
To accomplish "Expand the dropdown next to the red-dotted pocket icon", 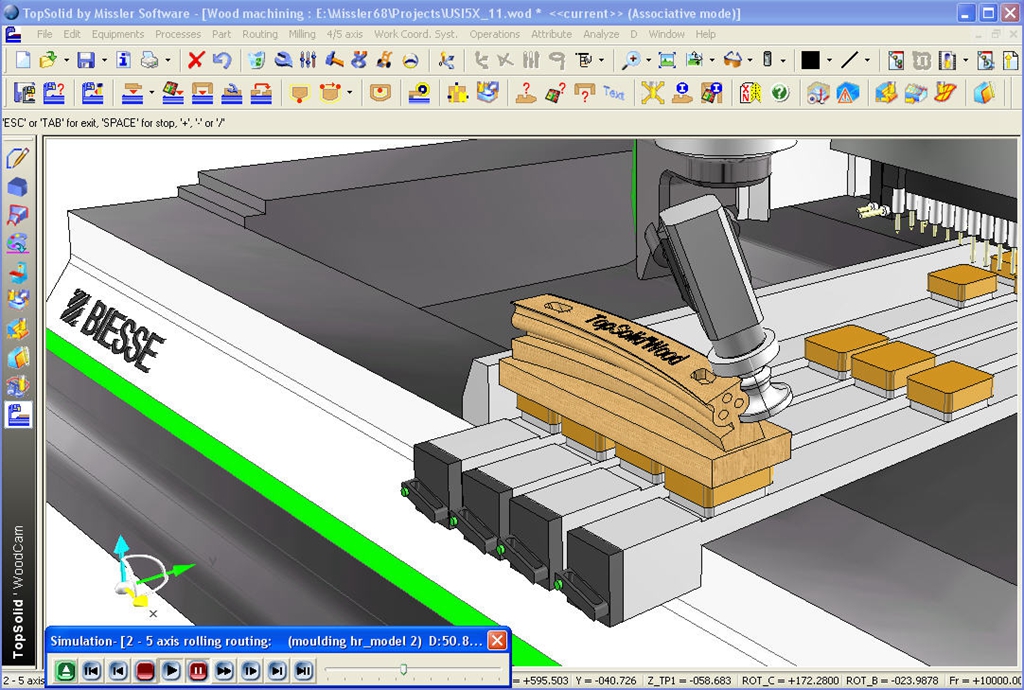I will [x=349, y=93].
